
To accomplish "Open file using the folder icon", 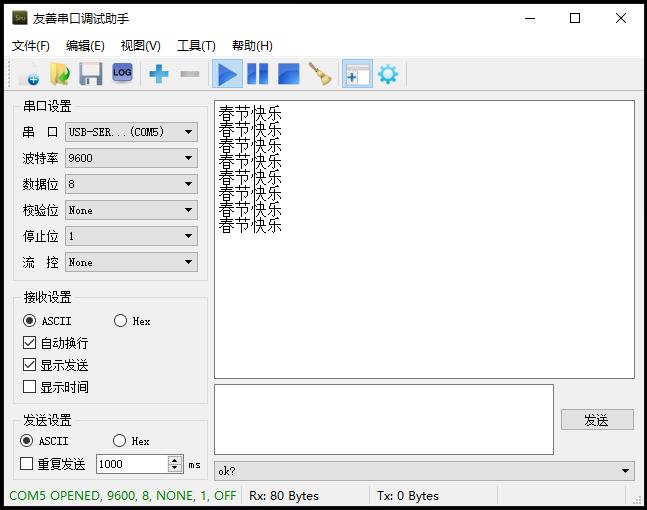I will click(60, 75).
